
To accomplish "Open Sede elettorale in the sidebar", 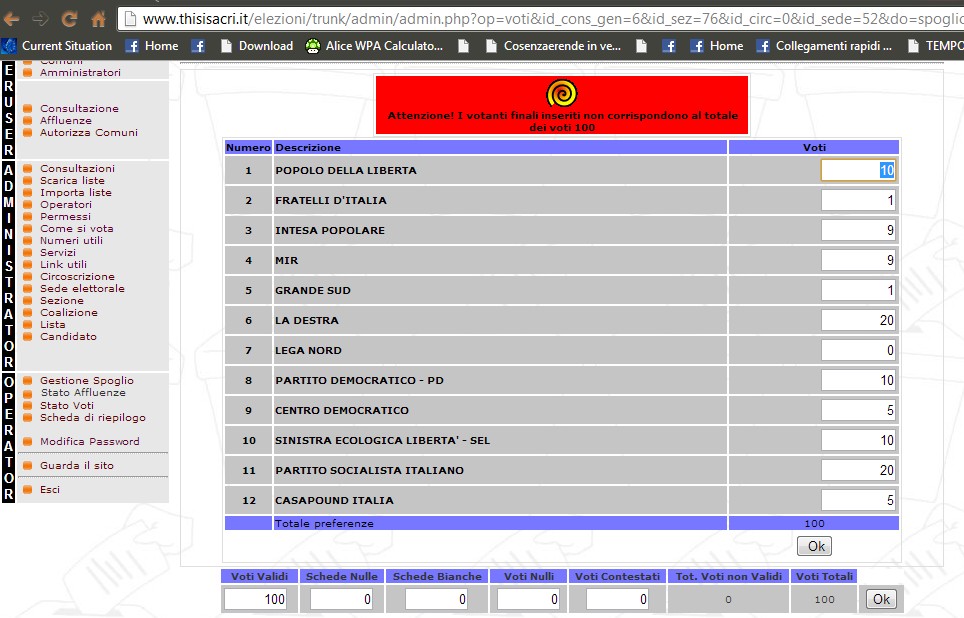I will click(x=82, y=288).
